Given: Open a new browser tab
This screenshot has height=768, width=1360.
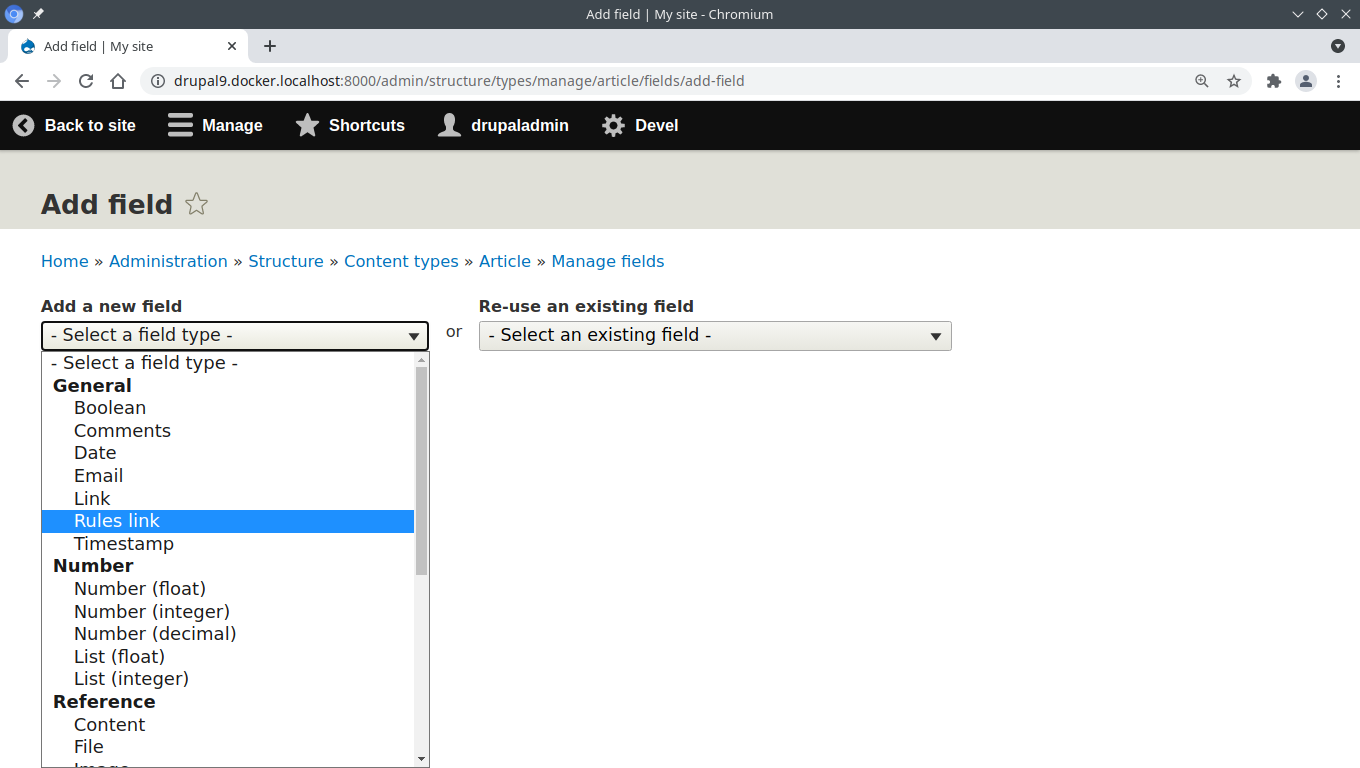Looking at the screenshot, I should [269, 46].
